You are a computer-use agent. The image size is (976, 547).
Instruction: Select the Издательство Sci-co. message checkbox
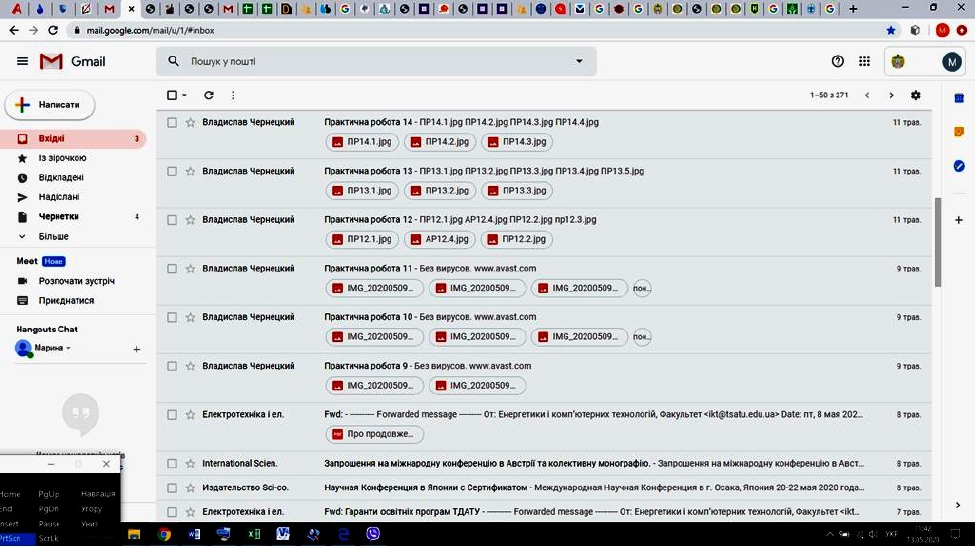click(x=172, y=488)
